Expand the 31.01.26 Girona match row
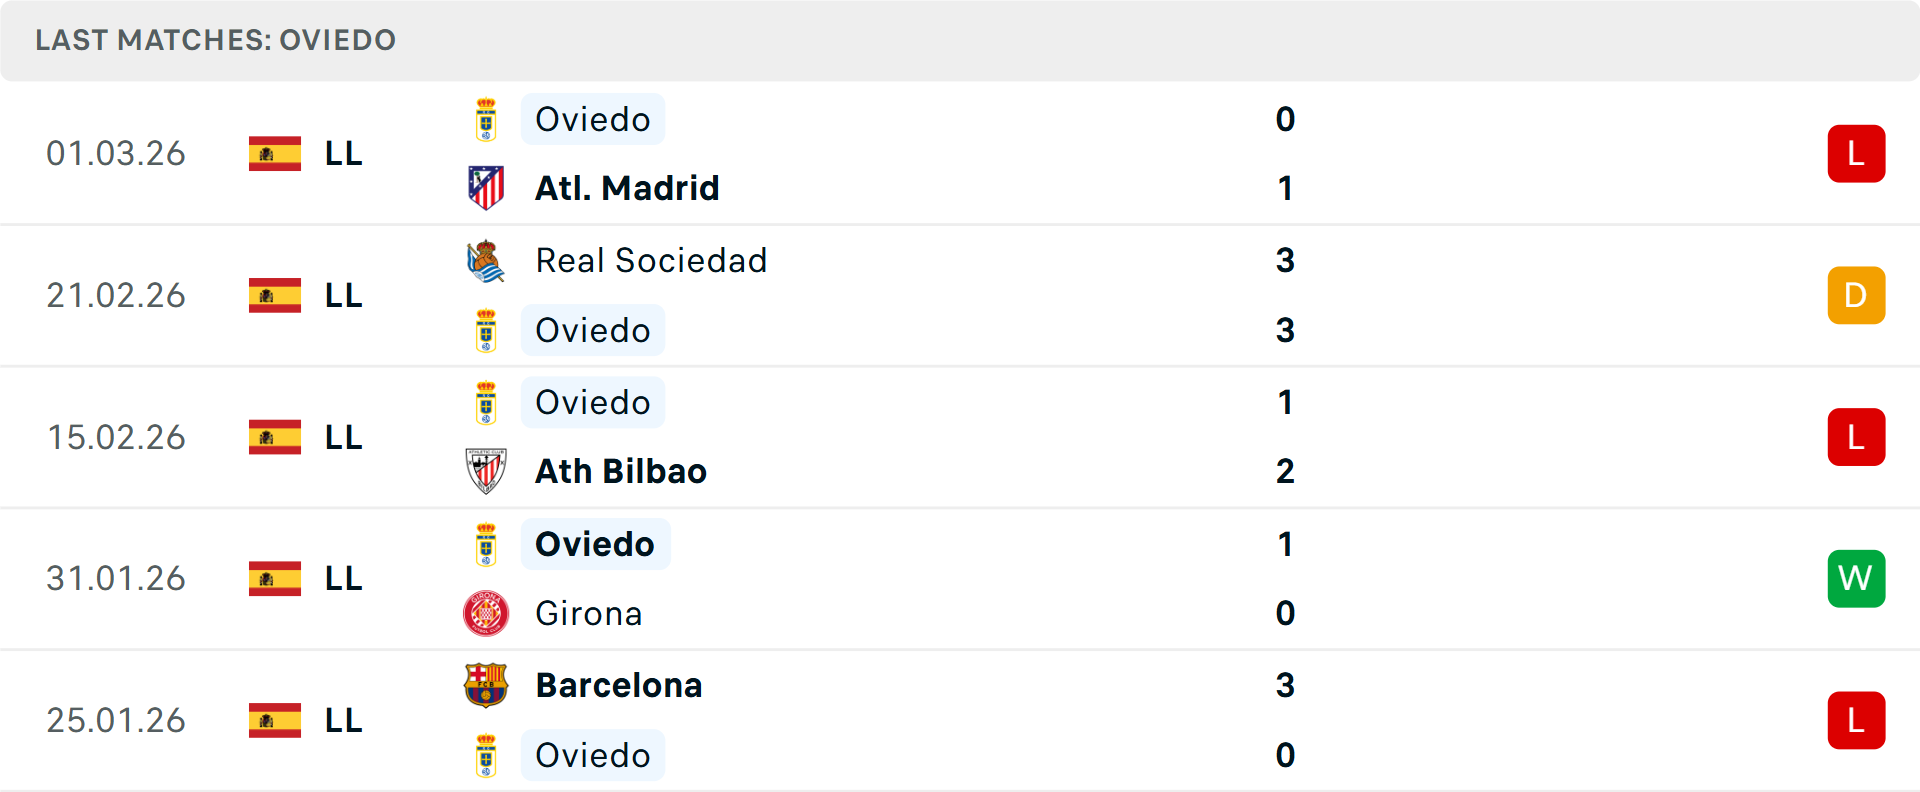The height and width of the screenshot is (792, 1920). pyautogui.click(x=960, y=578)
